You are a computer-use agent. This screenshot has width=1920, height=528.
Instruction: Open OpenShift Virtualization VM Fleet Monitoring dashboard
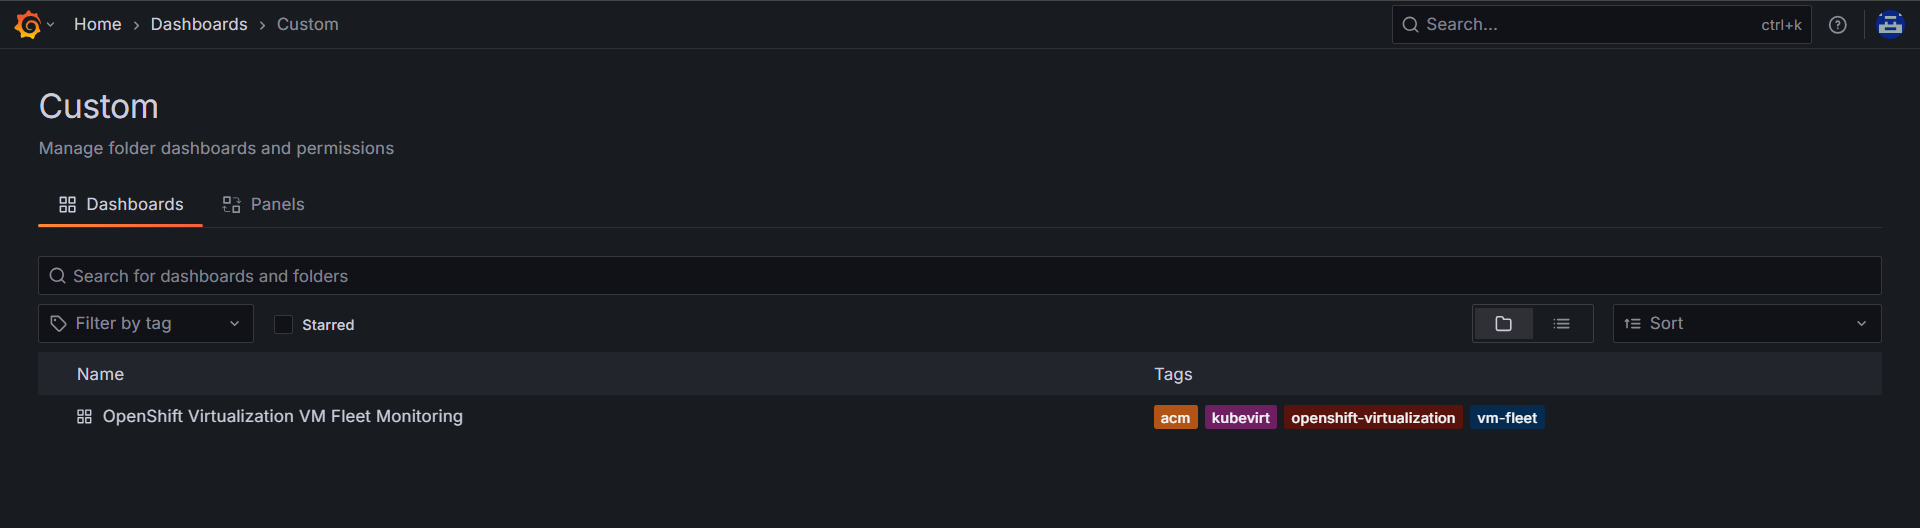282,417
